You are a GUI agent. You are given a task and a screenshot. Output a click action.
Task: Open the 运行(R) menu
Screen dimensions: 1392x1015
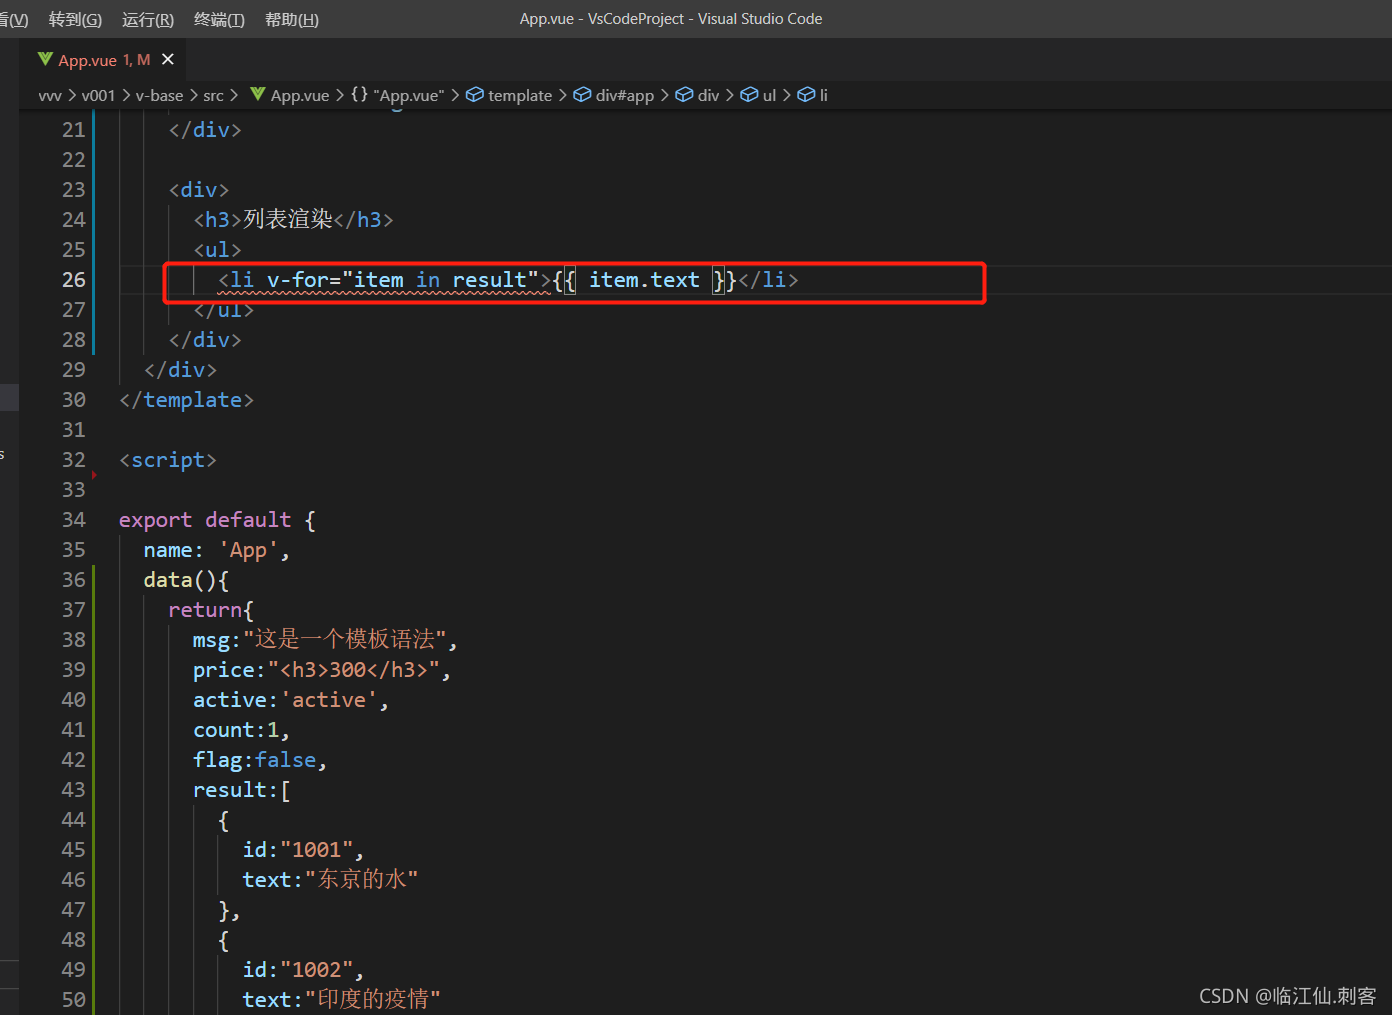point(148,19)
